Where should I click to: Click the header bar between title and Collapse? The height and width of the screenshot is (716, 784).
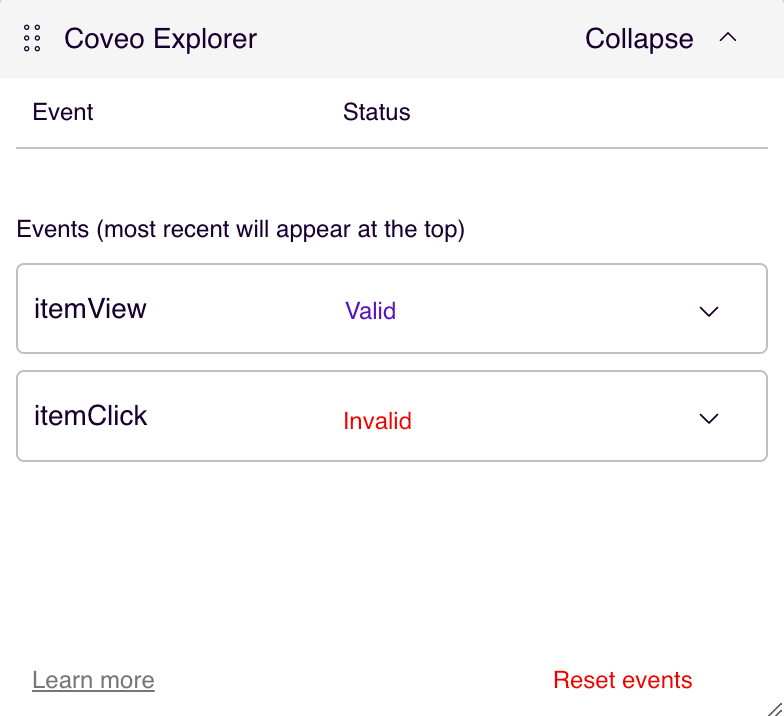click(420, 39)
